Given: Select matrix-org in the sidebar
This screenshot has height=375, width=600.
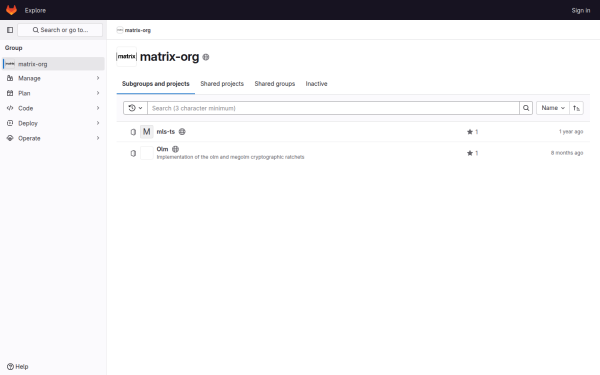Looking at the screenshot, I should pos(54,64).
